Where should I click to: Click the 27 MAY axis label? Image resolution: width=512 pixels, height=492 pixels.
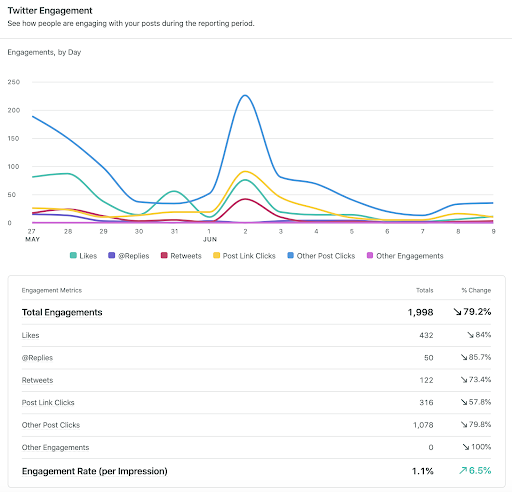[x=32, y=235]
